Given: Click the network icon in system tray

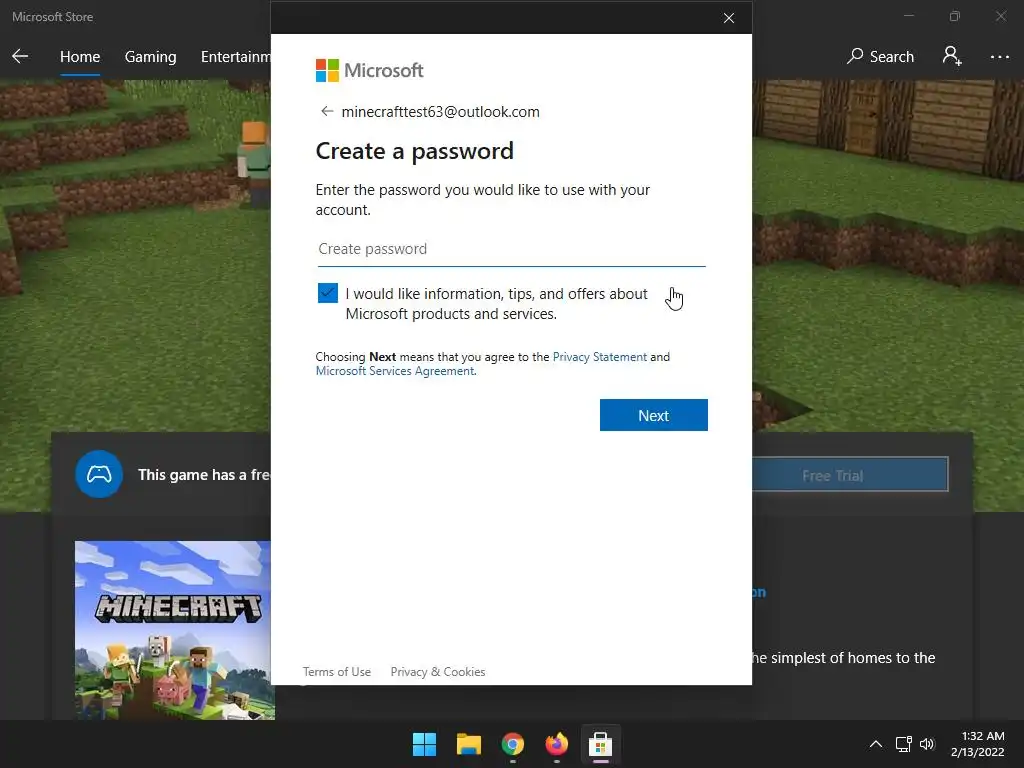Looking at the screenshot, I should coord(903,744).
